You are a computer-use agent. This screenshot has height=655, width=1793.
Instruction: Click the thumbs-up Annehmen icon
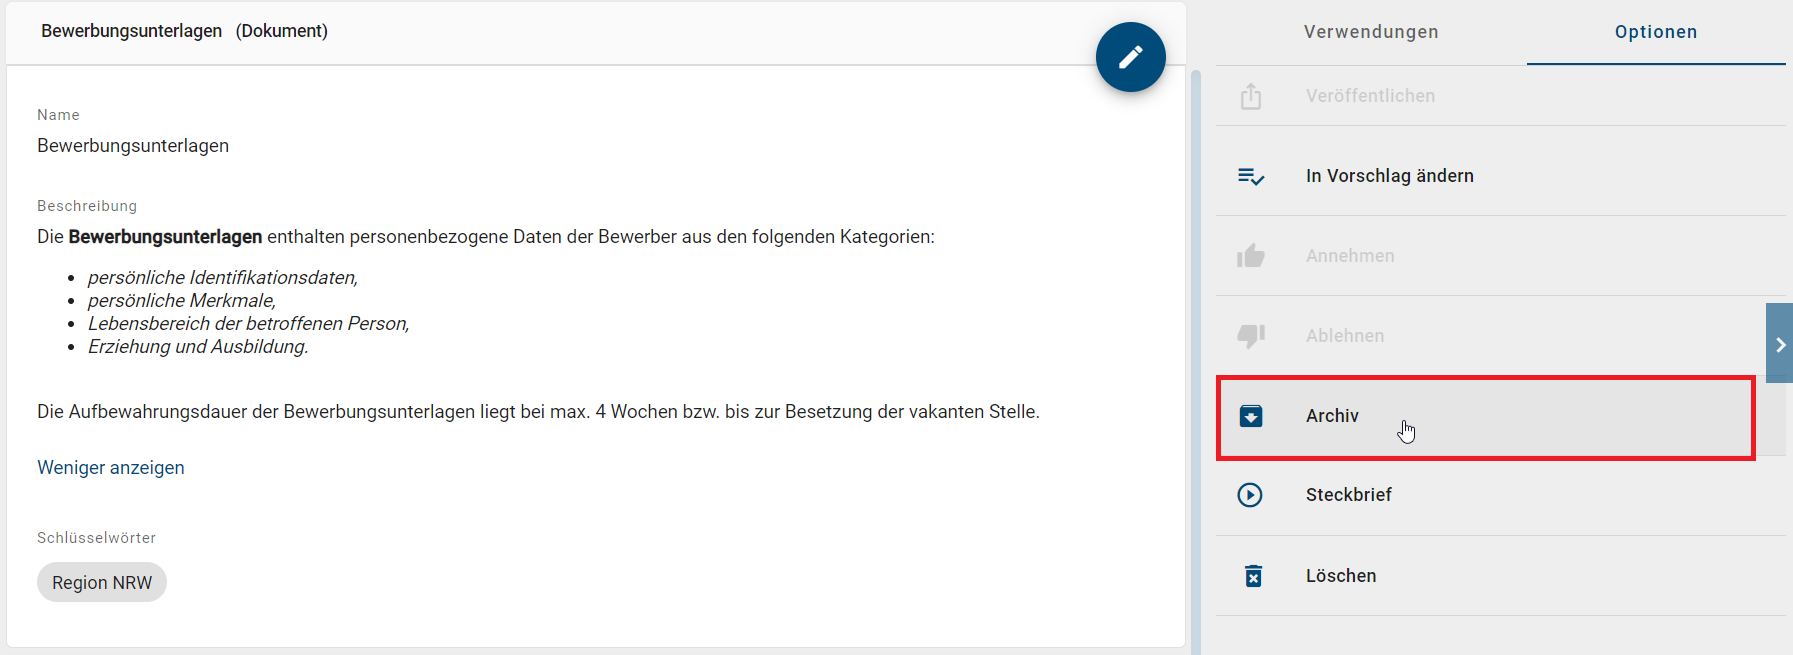(1251, 256)
